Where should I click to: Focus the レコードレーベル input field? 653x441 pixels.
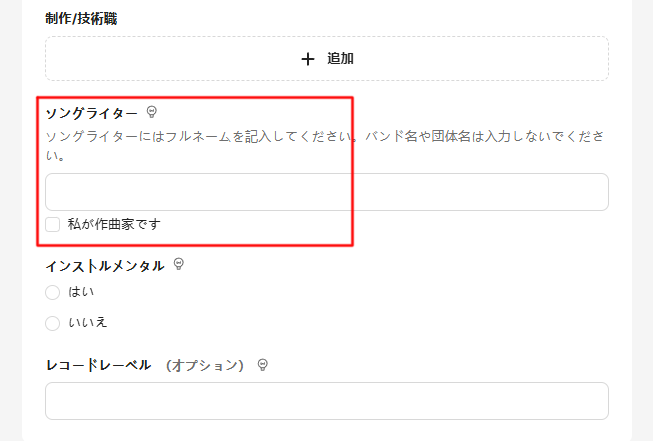coord(327,401)
